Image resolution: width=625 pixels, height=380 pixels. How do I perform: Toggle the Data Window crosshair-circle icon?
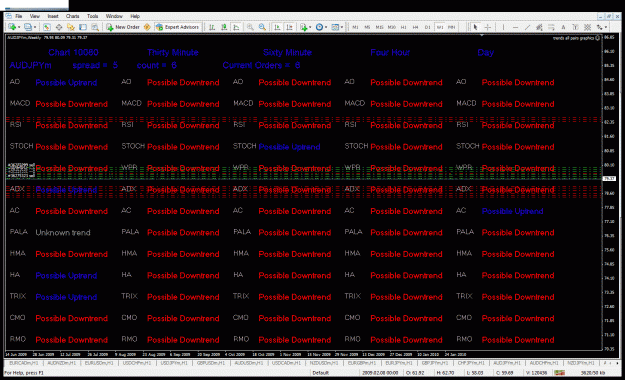tap(59, 27)
